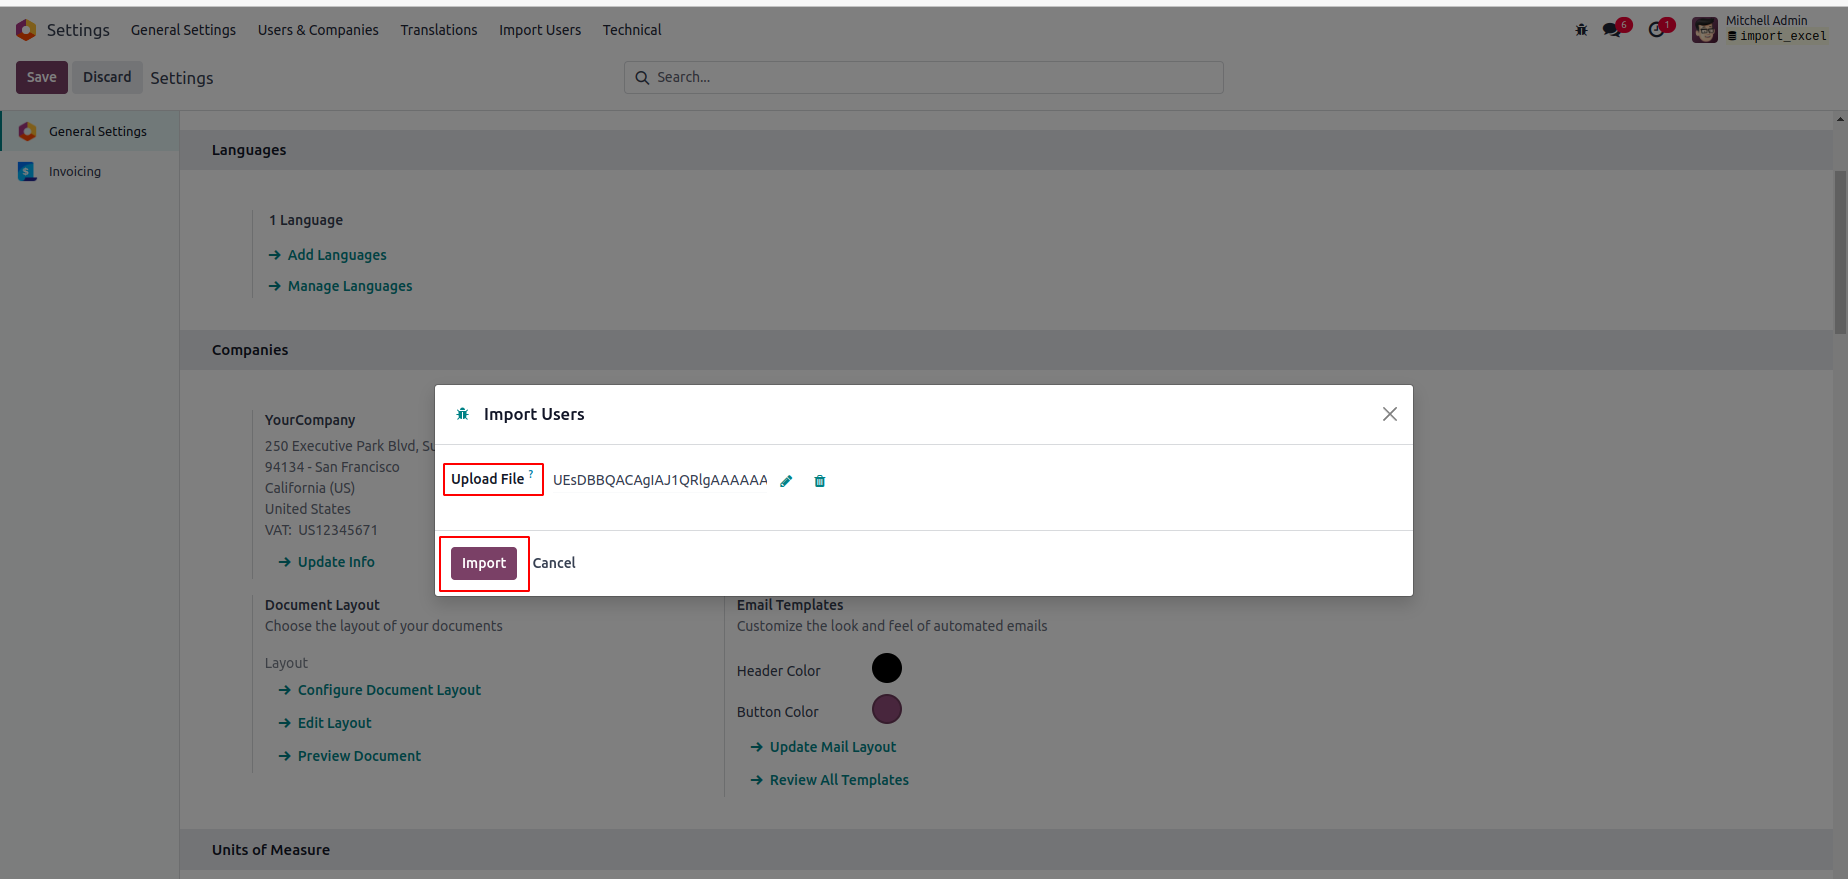Click the Mitchell Admin user avatar
Screen dimensions: 1848x879
1704,30
